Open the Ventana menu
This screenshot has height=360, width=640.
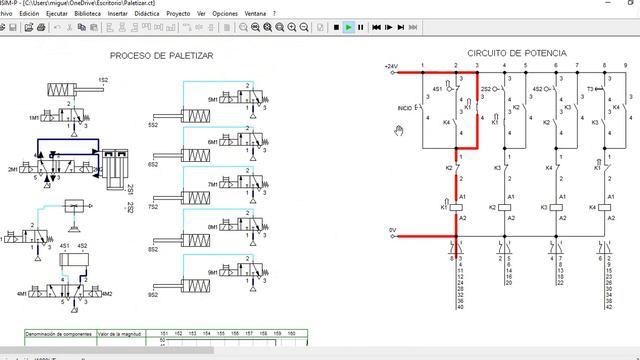tap(255, 13)
